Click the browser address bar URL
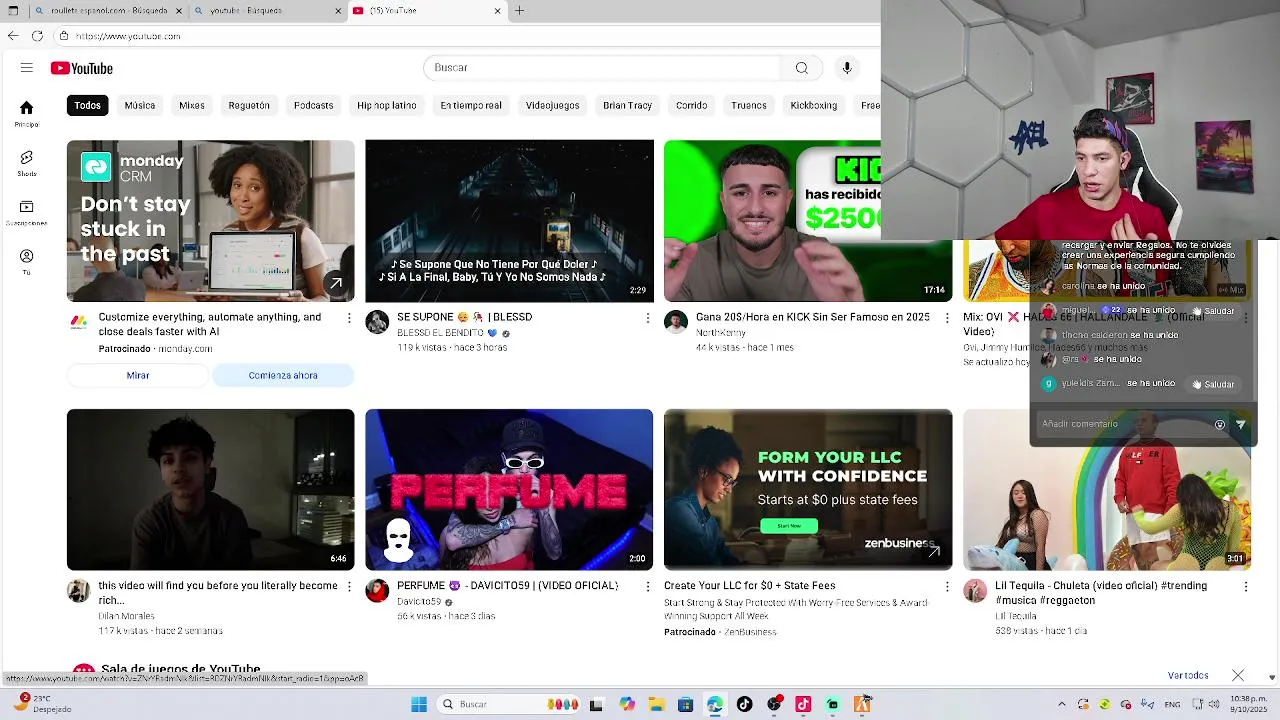The image size is (1280, 720). coord(128,36)
